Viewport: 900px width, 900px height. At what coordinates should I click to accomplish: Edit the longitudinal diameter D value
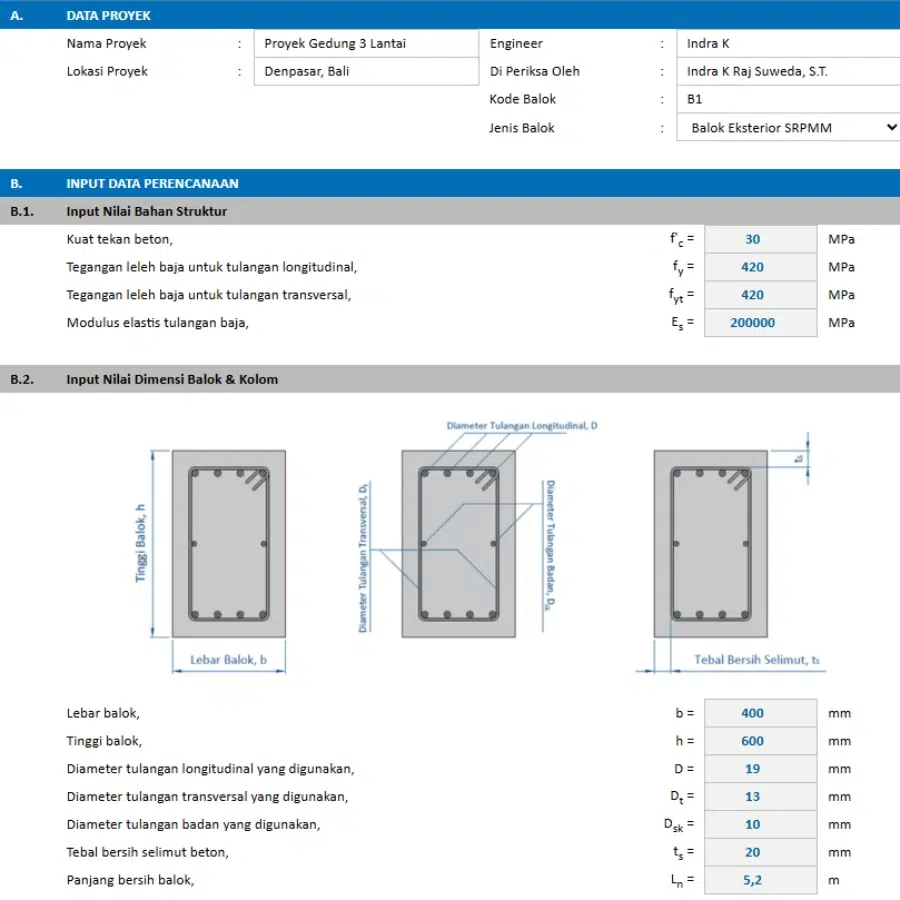point(761,769)
